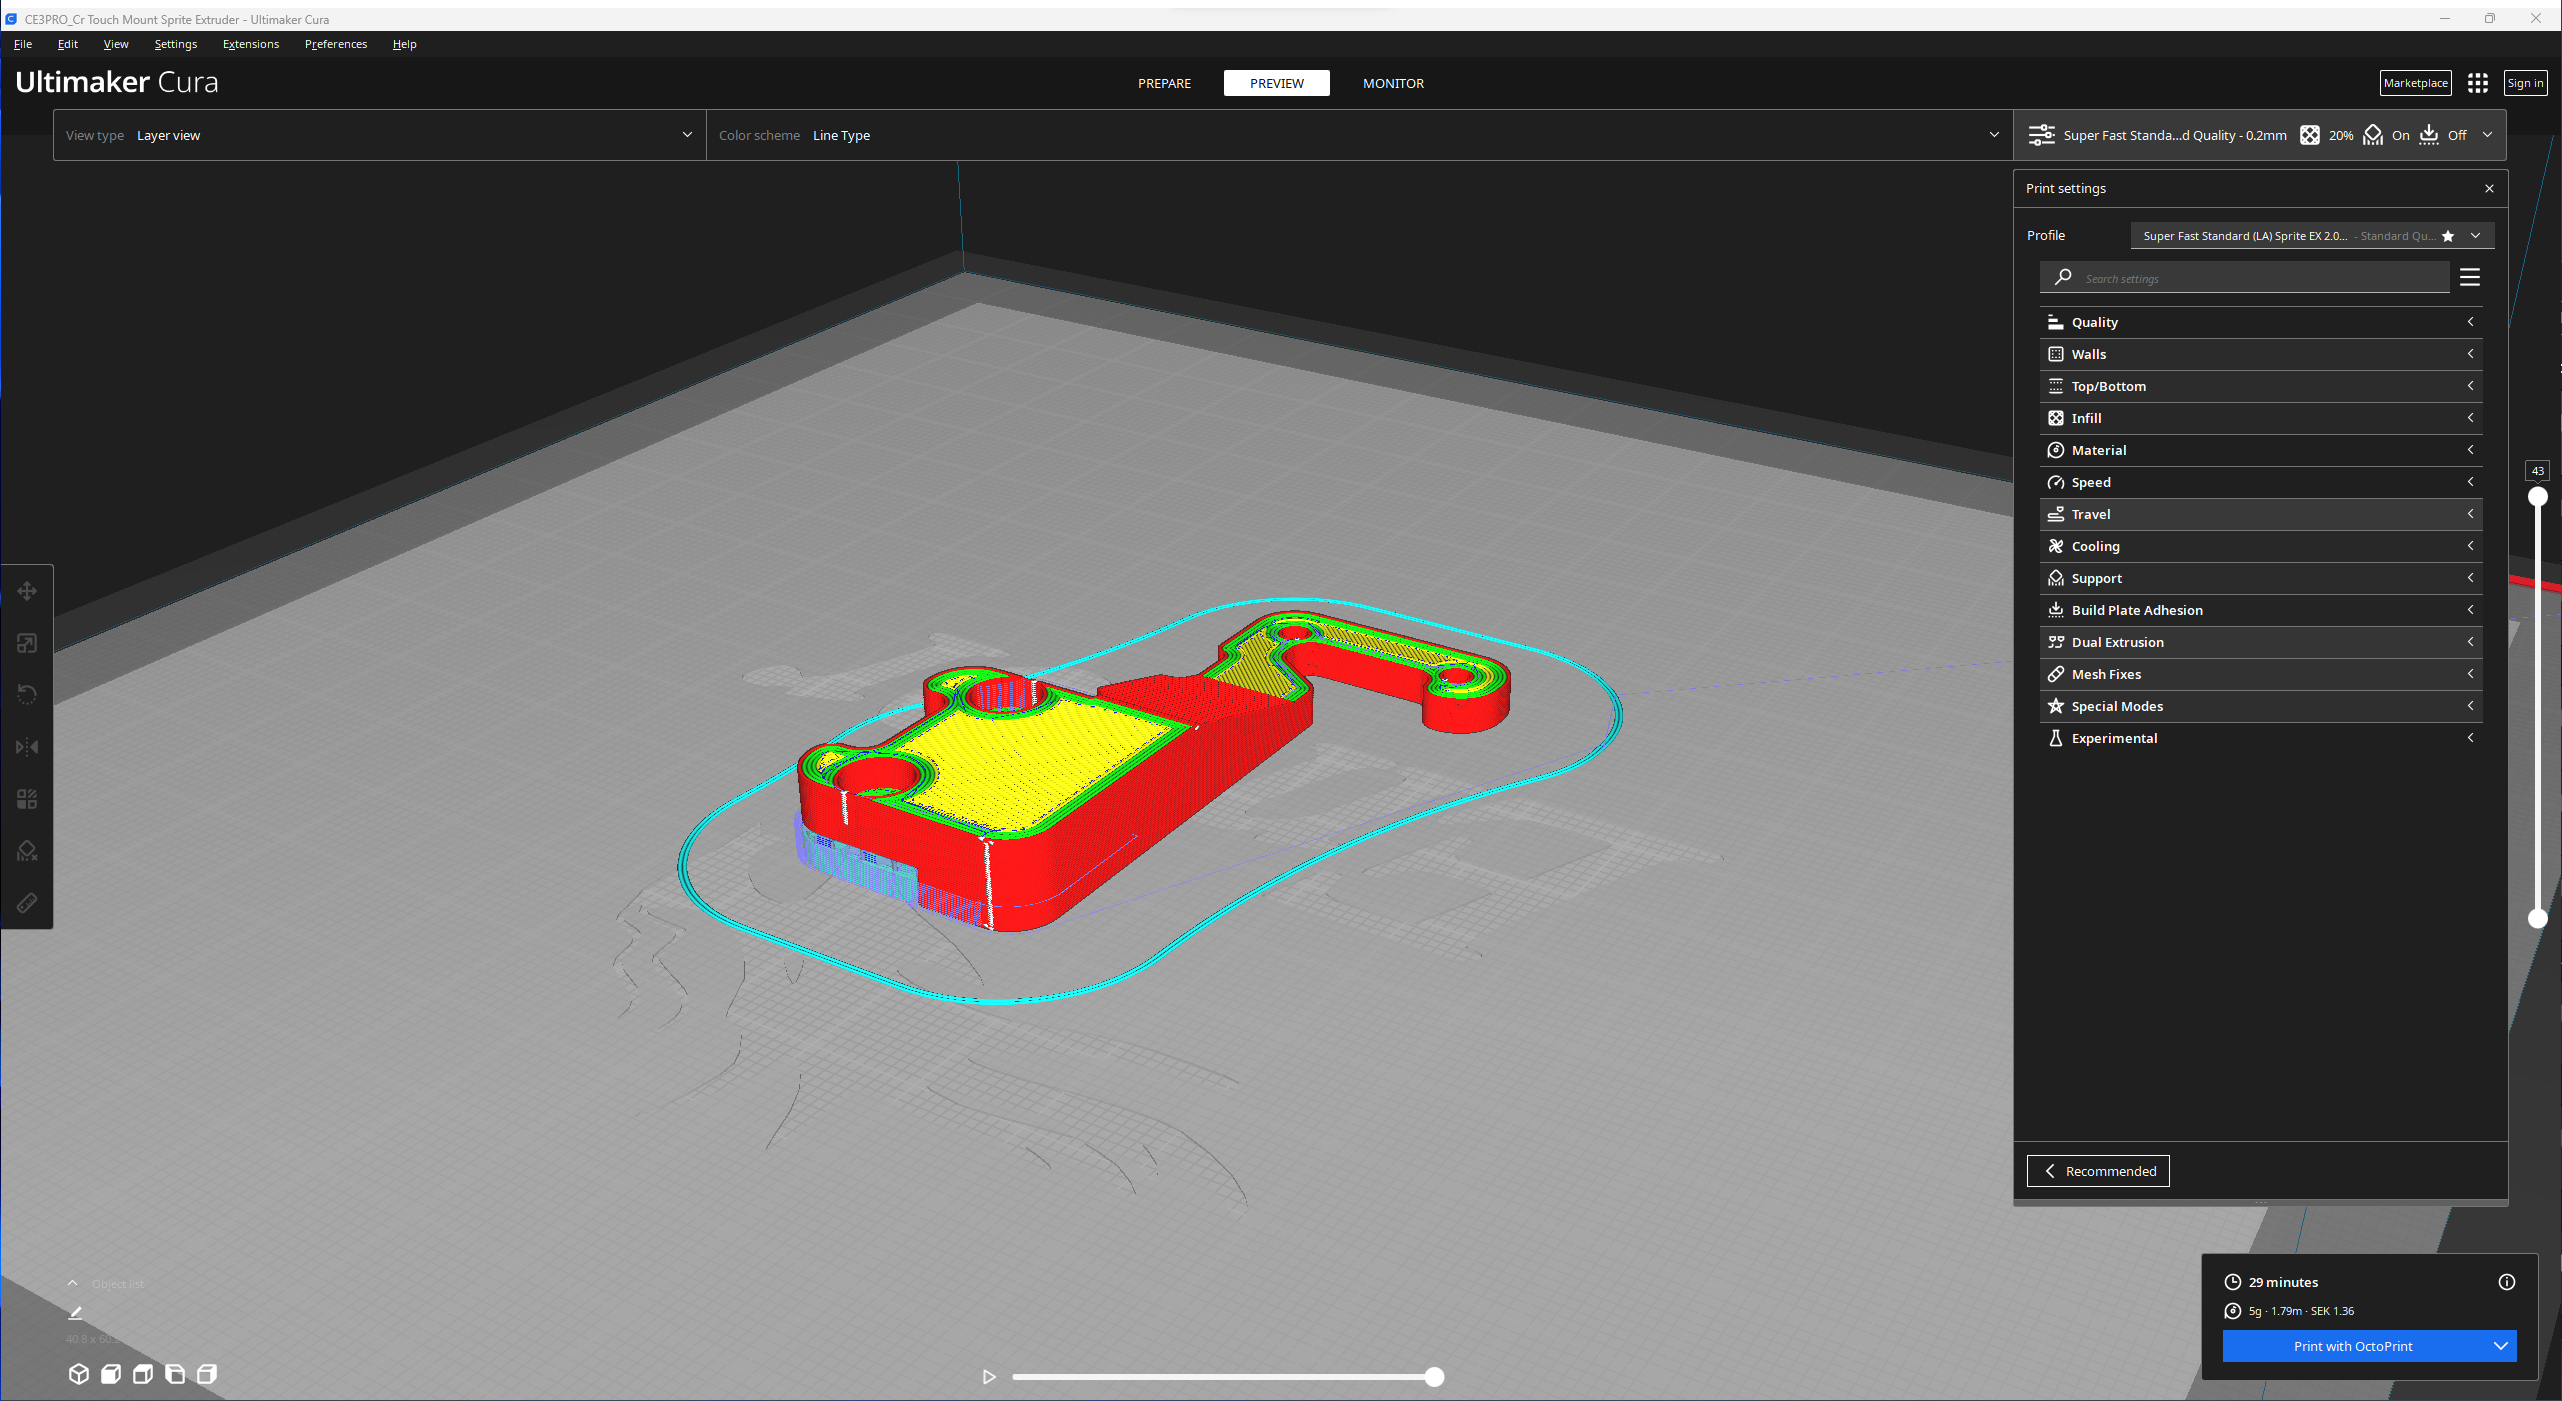Select the Rotate tool in left toolbar
This screenshot has height=1401, width=2562.
click(27, 695)
